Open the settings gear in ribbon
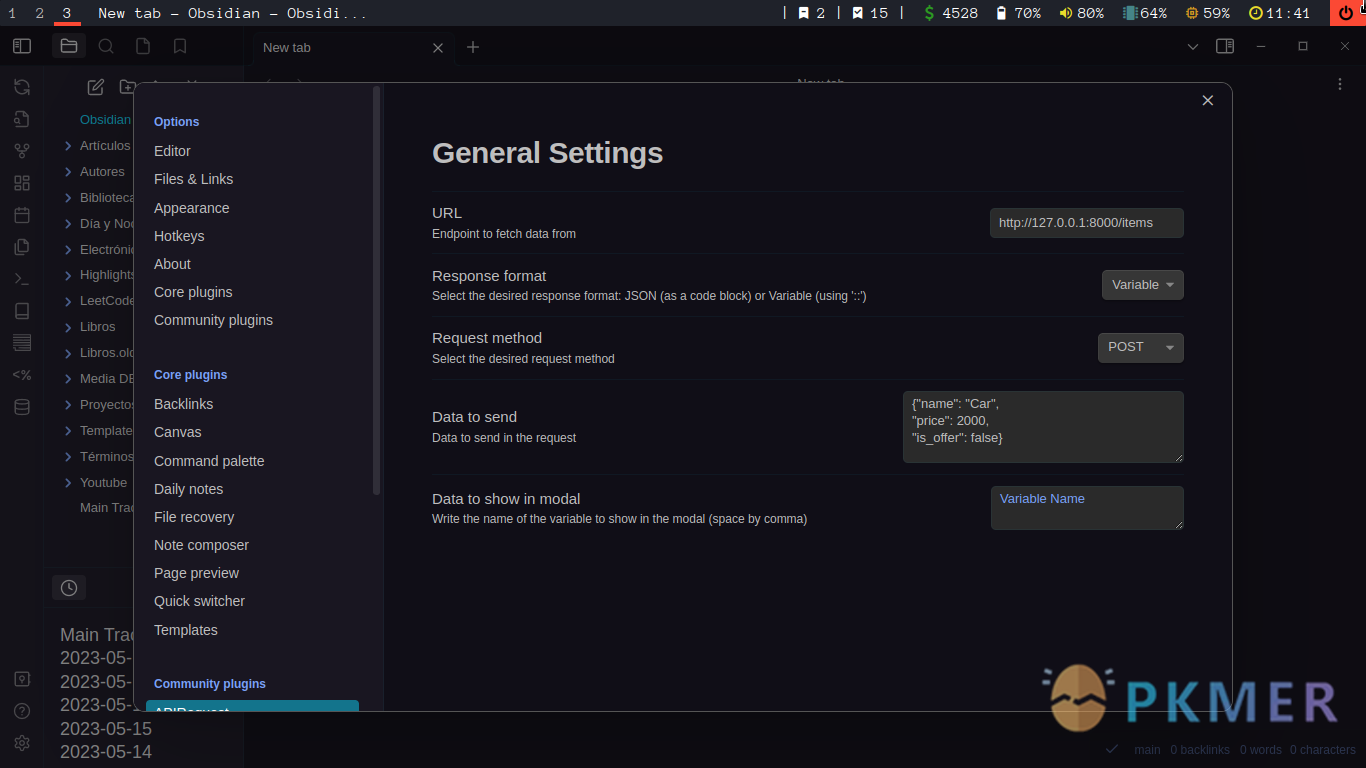The height and width of the screenshot is (768, 1366). [x=22, y=743]
